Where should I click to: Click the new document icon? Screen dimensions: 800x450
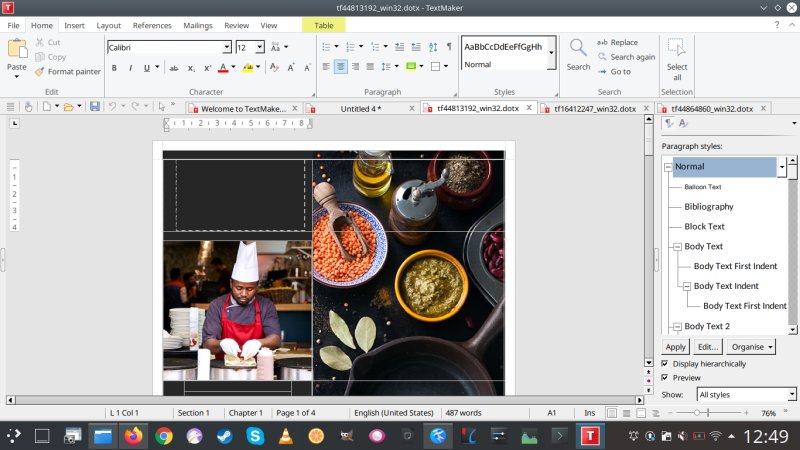pos(46,107)
